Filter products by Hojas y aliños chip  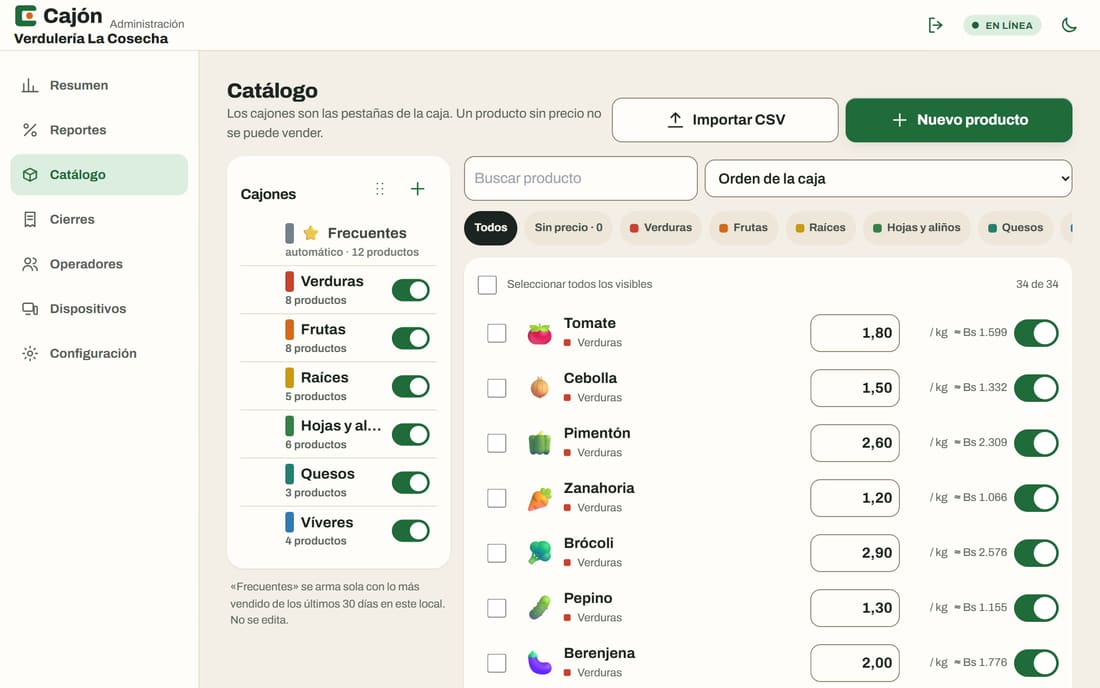coord(916,228)
